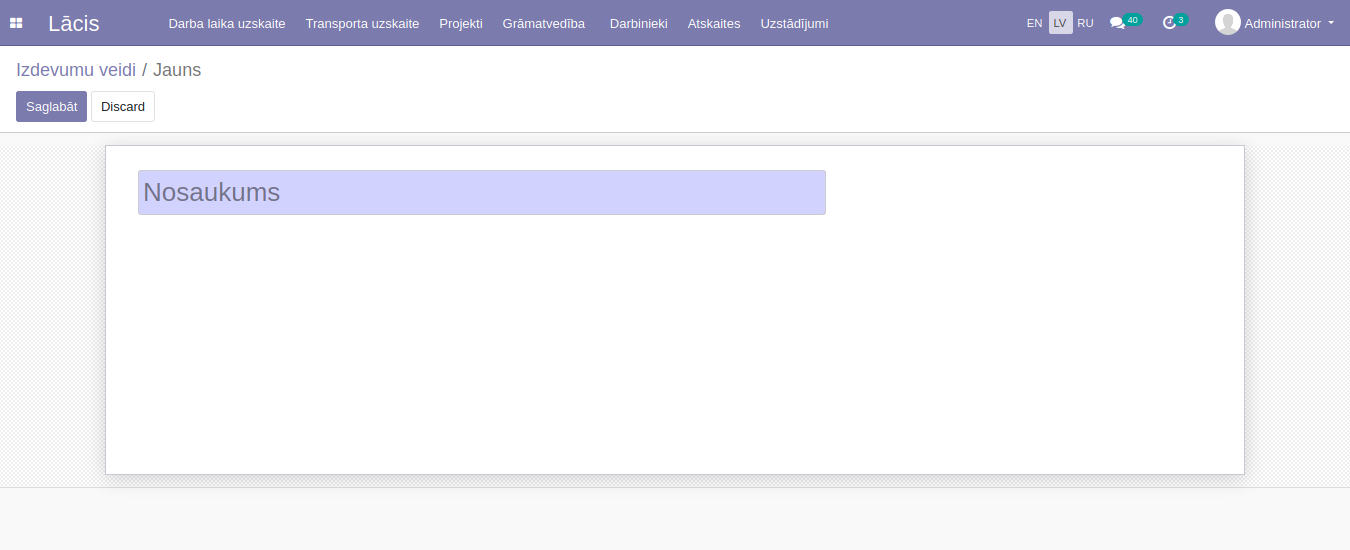Image resolution: width=1350 pixels, height=550 pixels.
Task: Switch language to EN
Action: coord(1034,23)
